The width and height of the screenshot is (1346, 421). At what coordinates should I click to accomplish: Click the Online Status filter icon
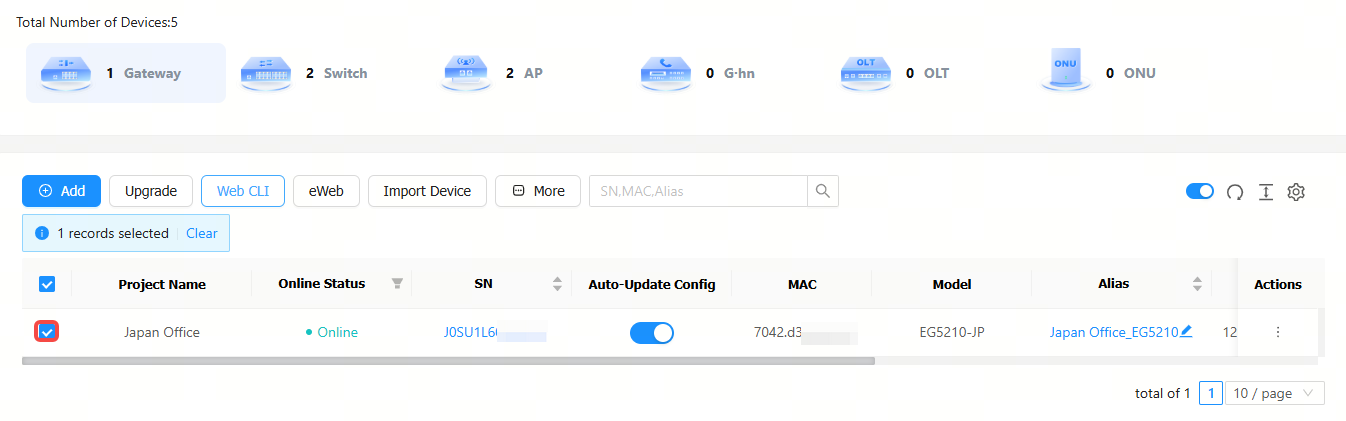click(x=397, y=284)
